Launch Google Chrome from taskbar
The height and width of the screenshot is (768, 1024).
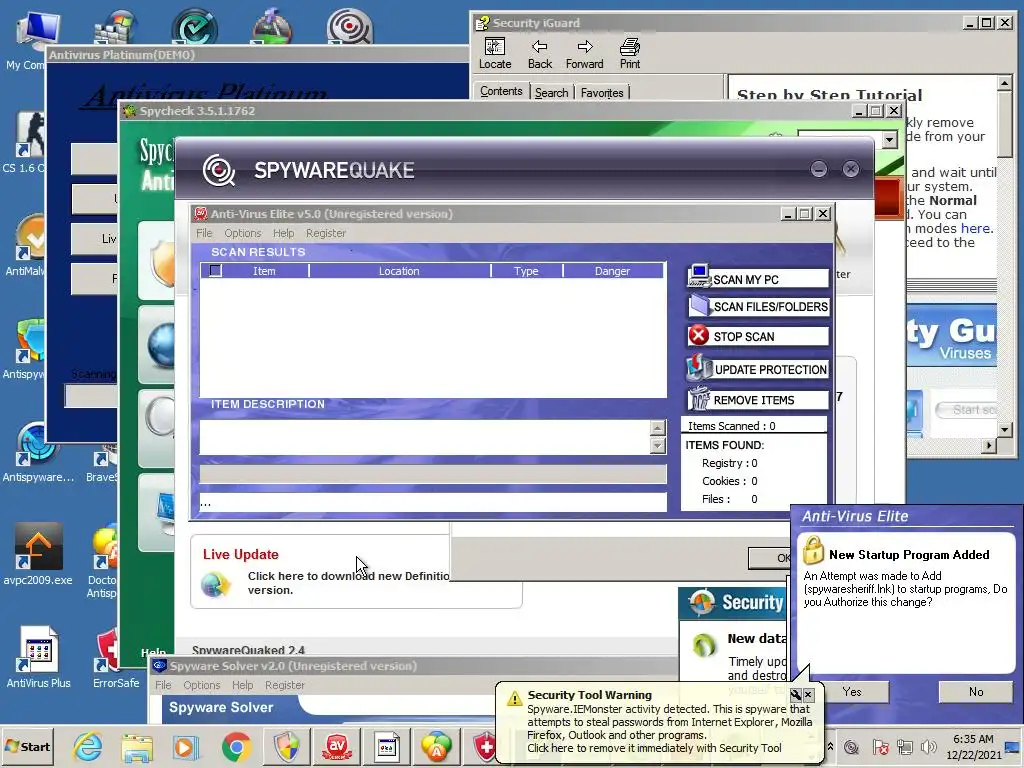point(236,747)
